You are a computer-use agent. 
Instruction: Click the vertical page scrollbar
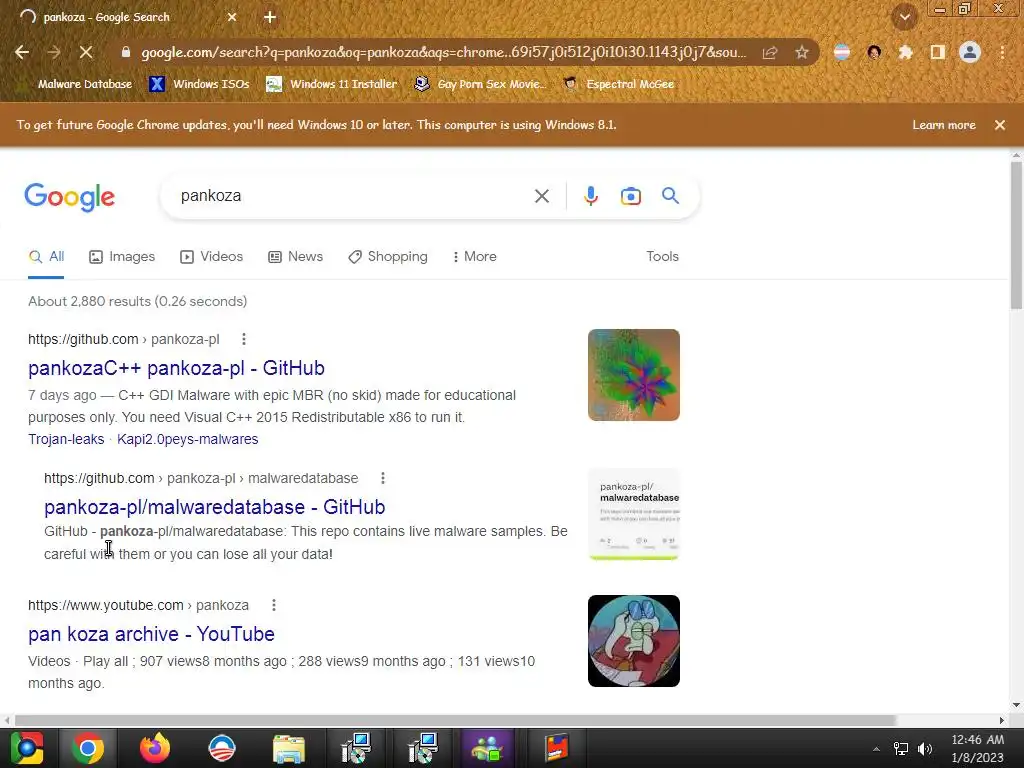[1016, 235]
